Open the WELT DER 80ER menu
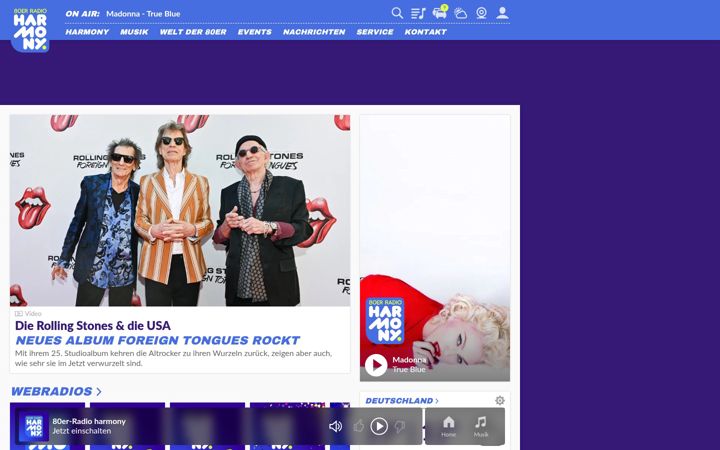 coord(193,32)
